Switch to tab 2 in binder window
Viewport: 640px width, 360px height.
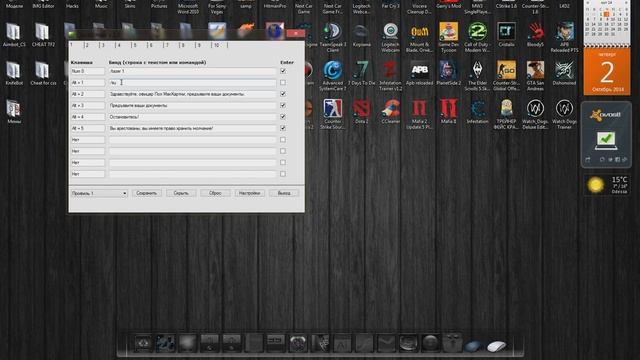(92, 45)
